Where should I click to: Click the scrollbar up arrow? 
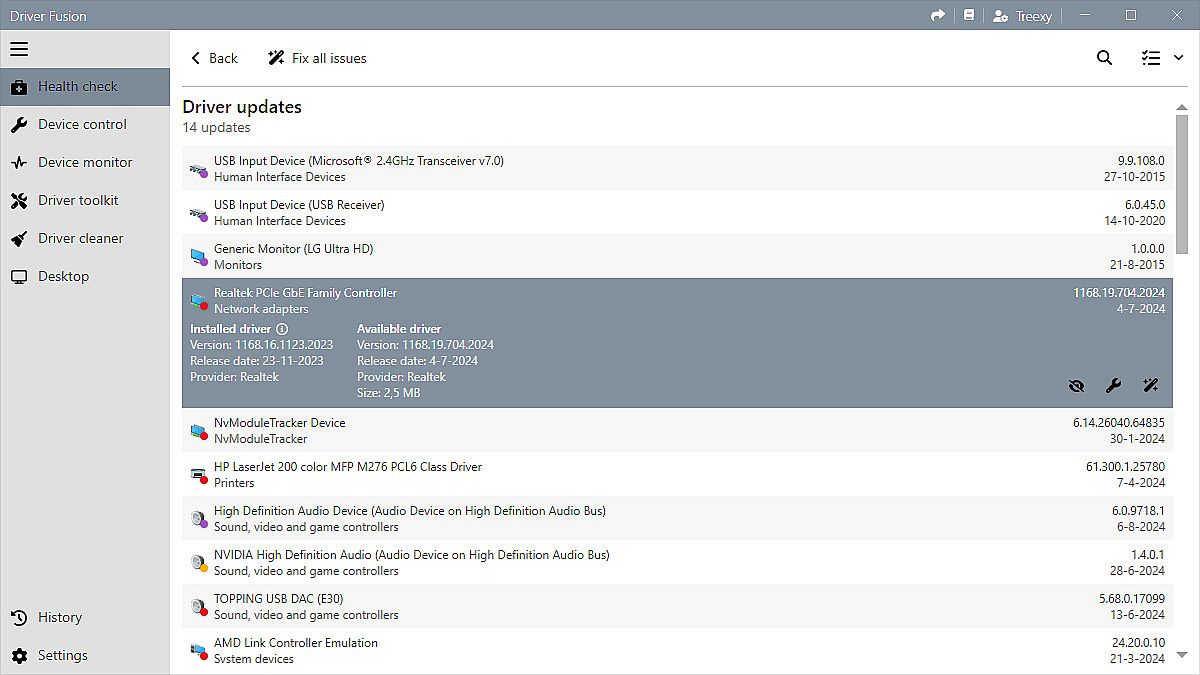pyautogui.click(x=1182, y=107)
